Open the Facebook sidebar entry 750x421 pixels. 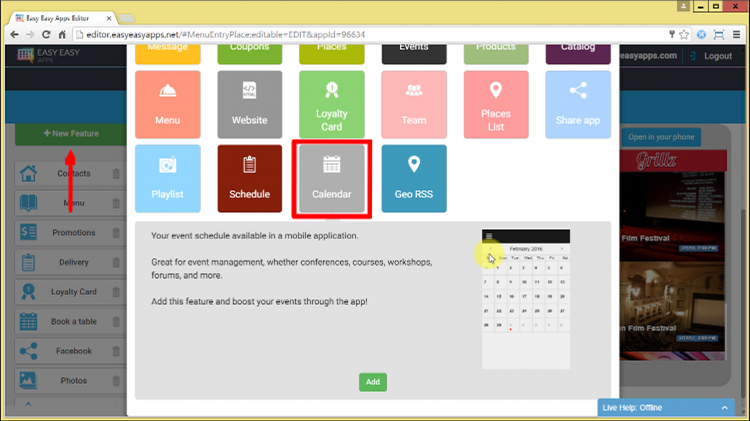pos(70,351)
